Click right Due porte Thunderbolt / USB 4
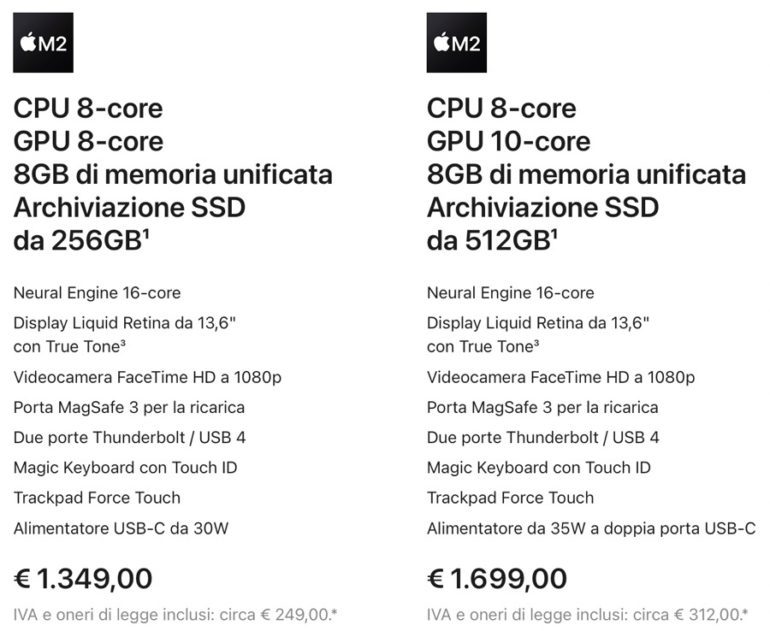The image size is (770, 631). pos(543,438)
